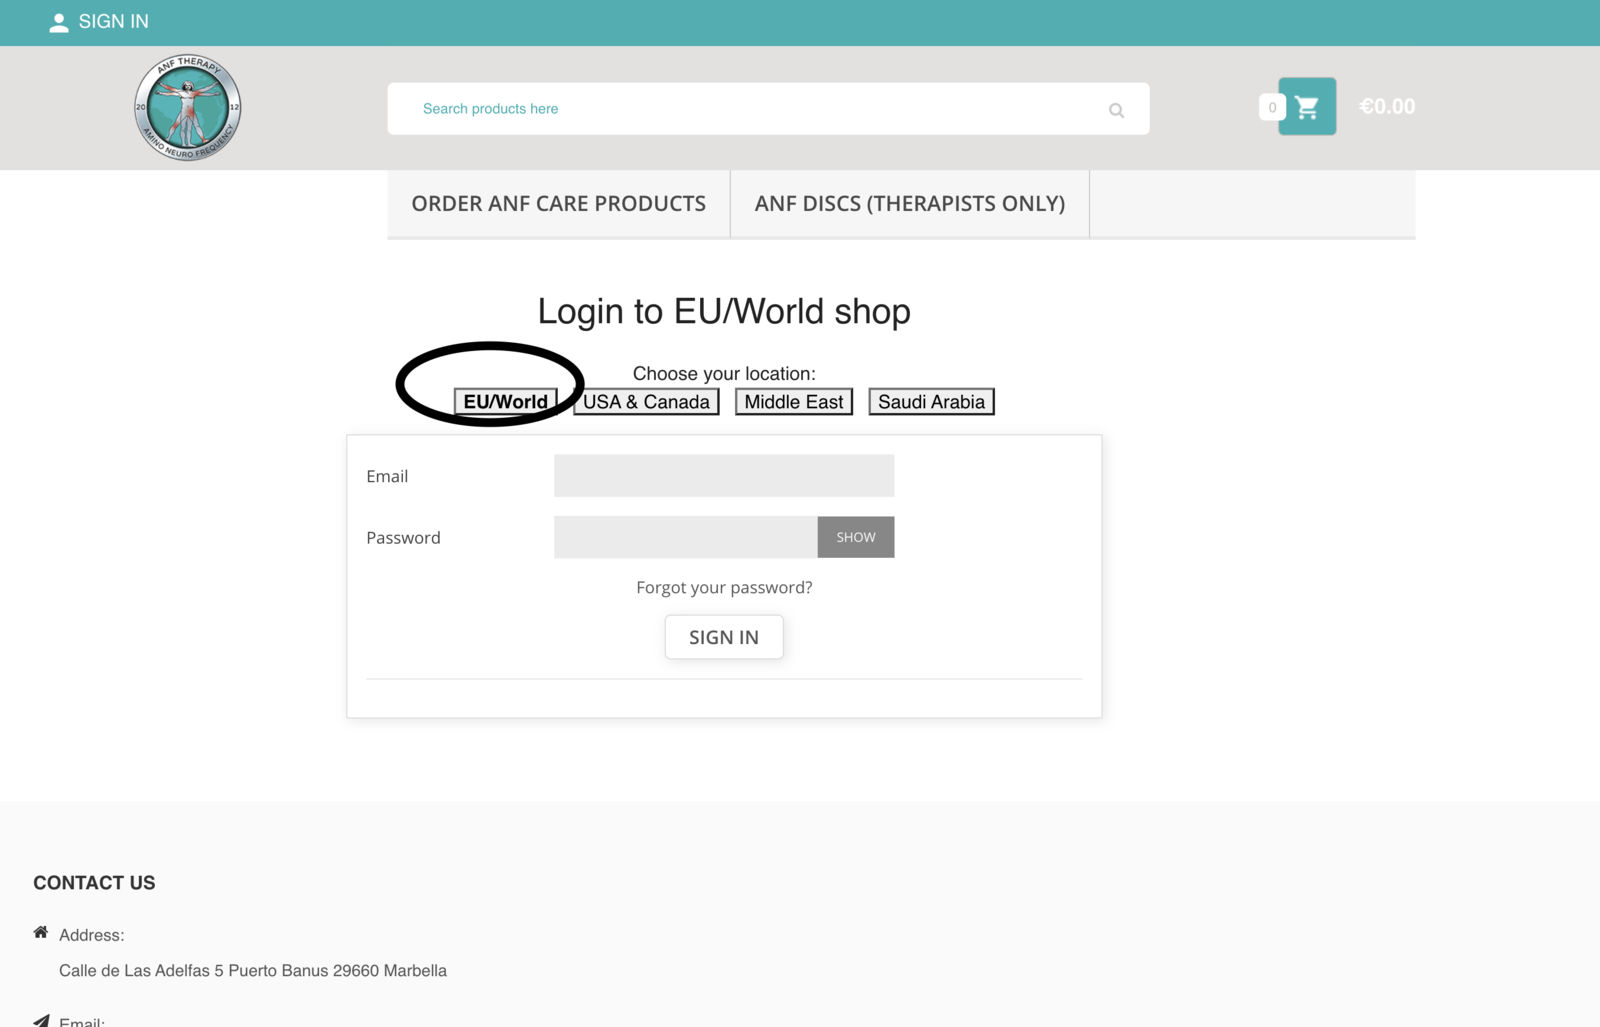Open Forgot your password? link
Viewport: 1600px width, 1027px height.
click(x=724, y=588)
